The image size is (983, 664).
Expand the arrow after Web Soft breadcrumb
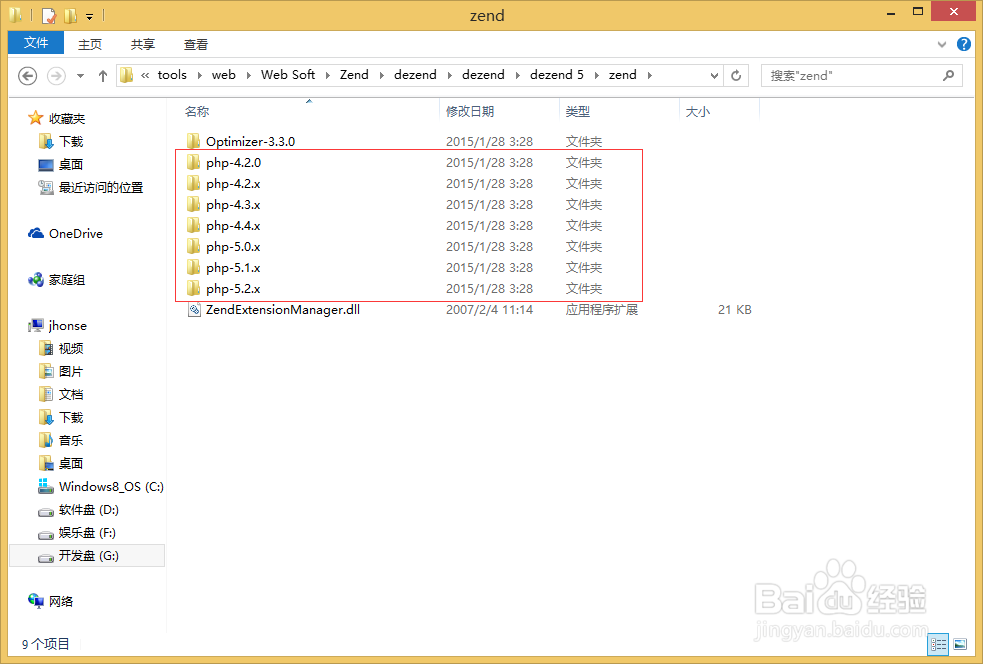point(327,76)
